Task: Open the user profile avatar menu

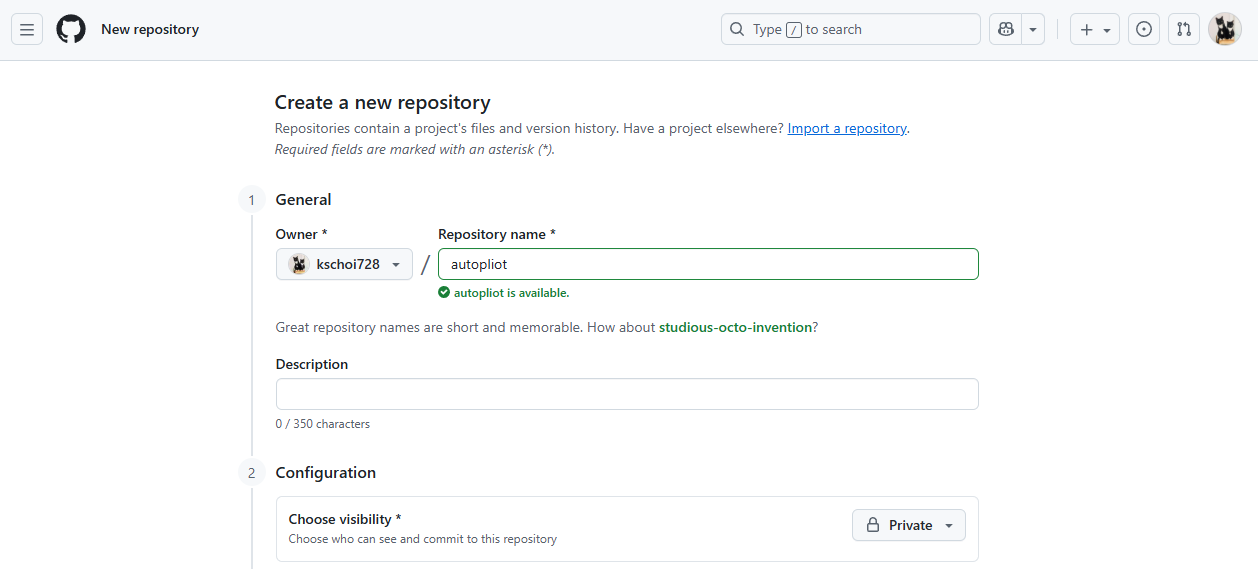Action: coord(1224,30)
